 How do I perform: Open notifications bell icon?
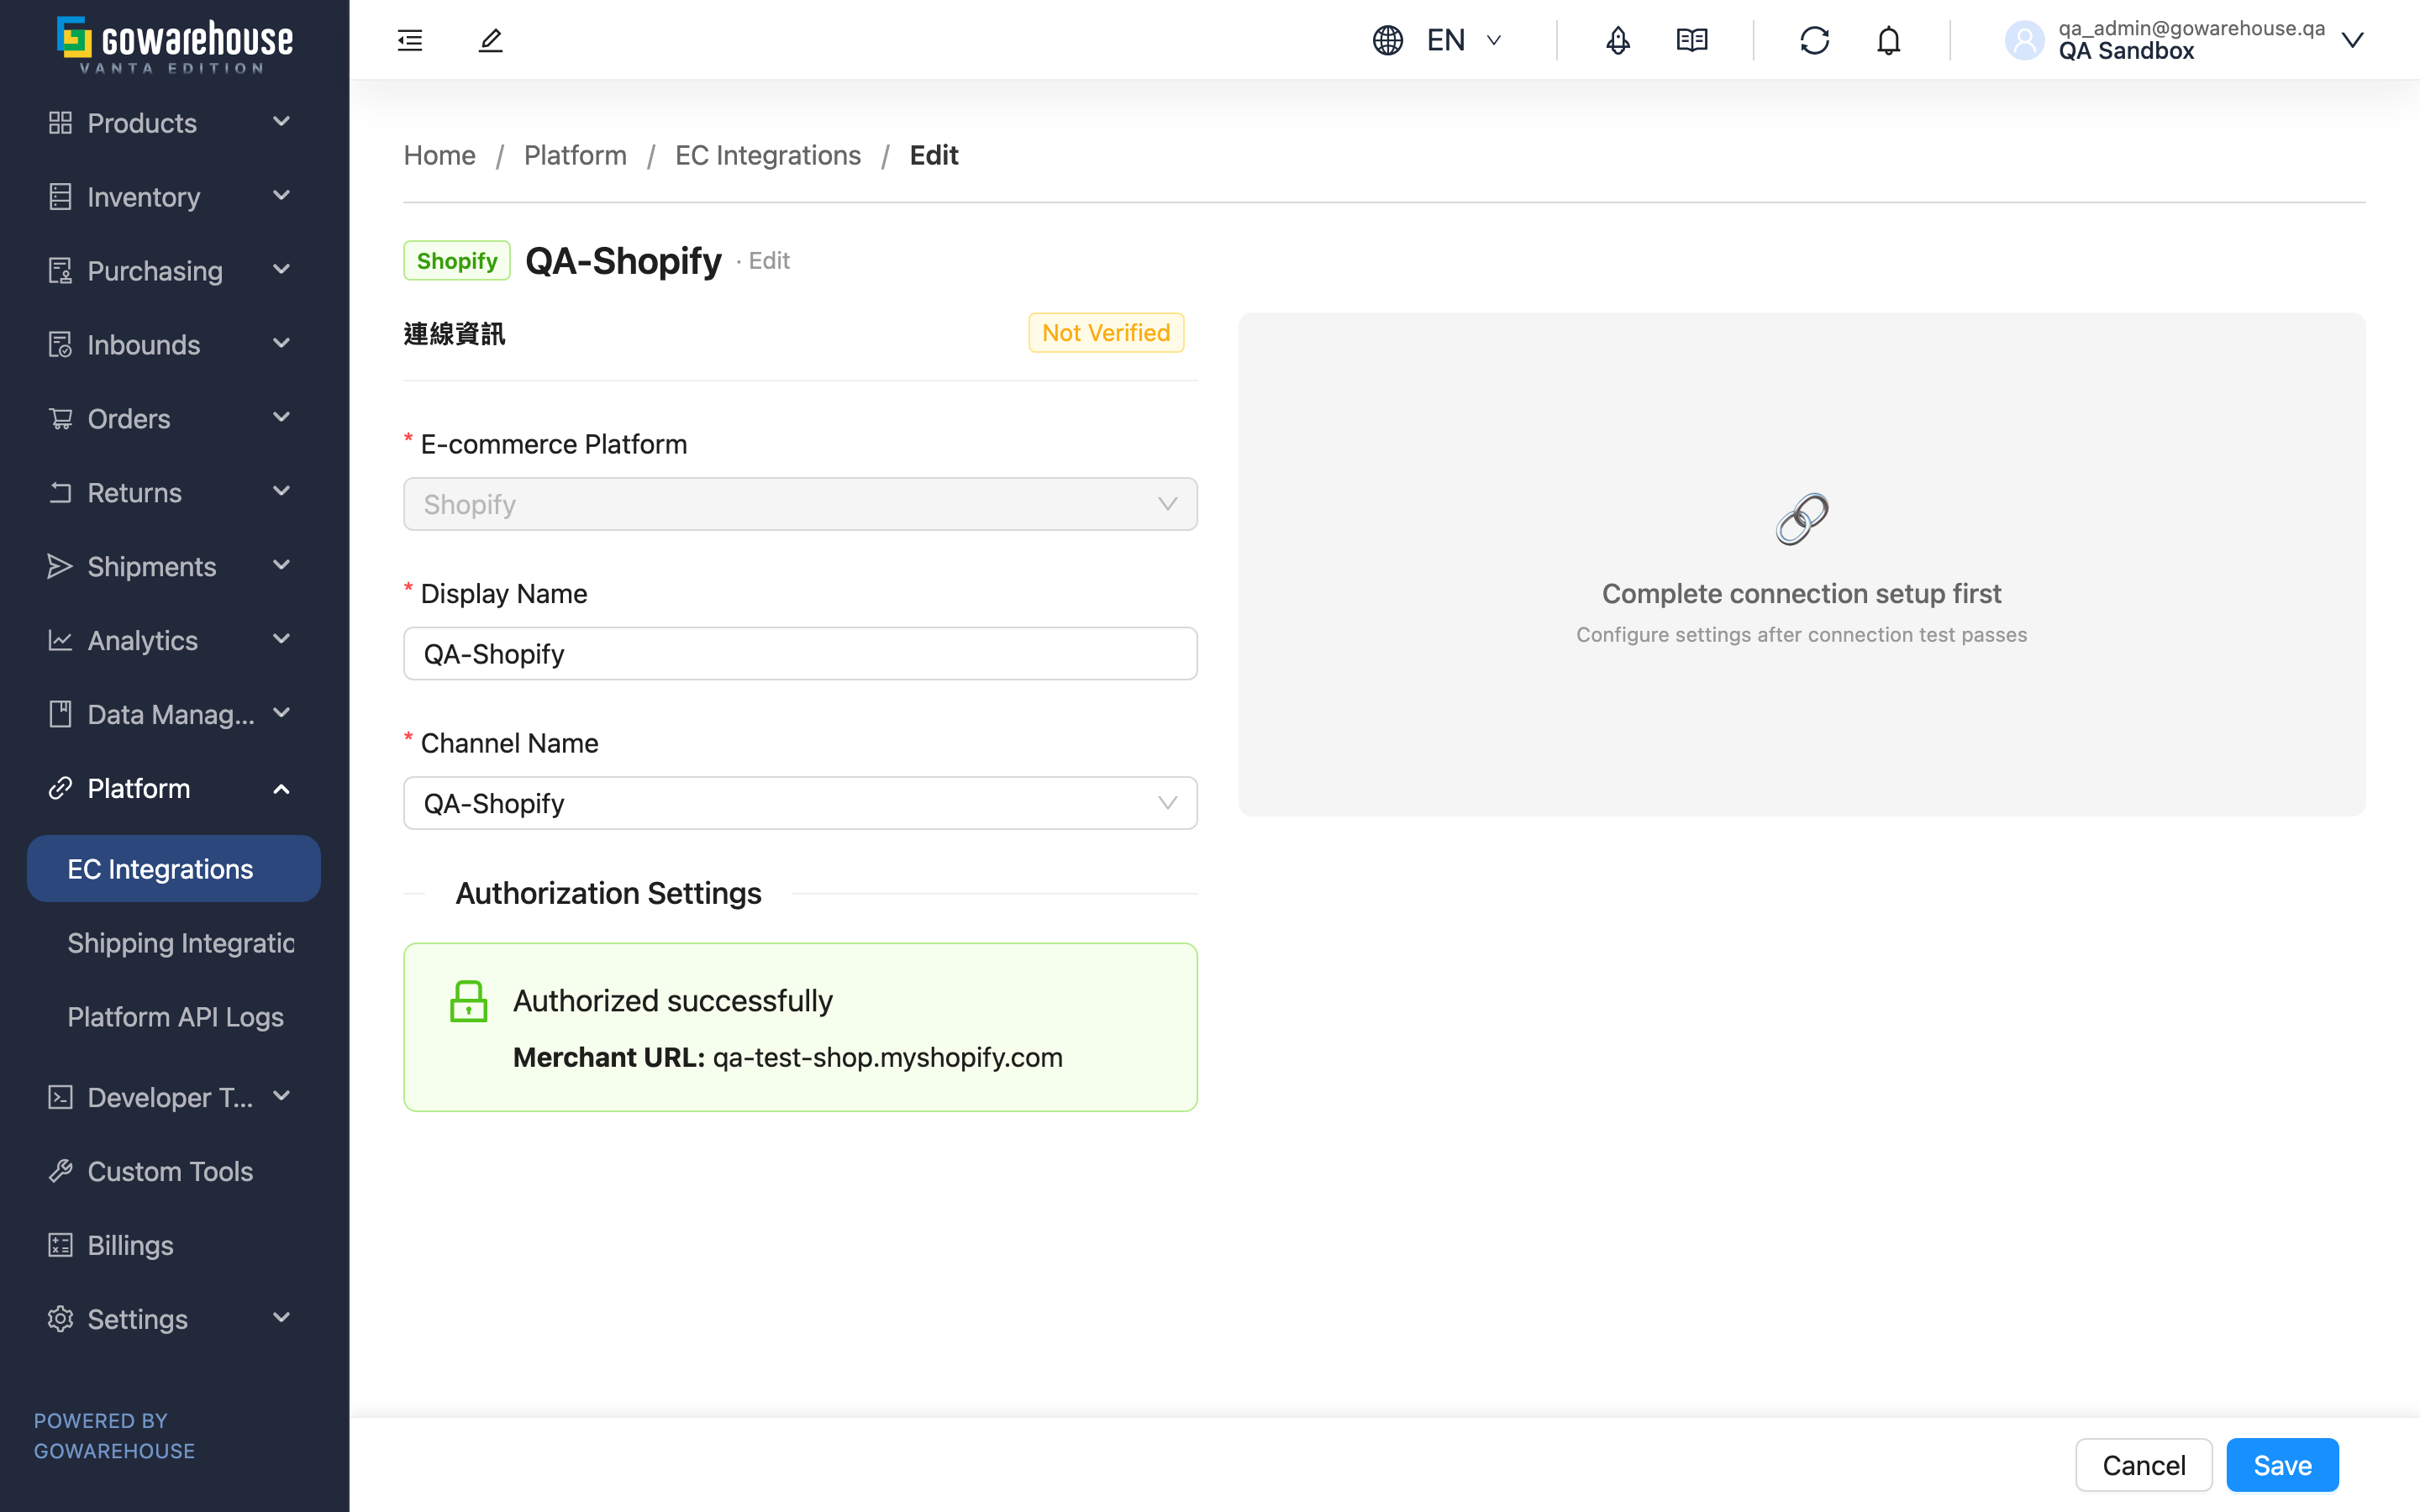[1888, 40]
